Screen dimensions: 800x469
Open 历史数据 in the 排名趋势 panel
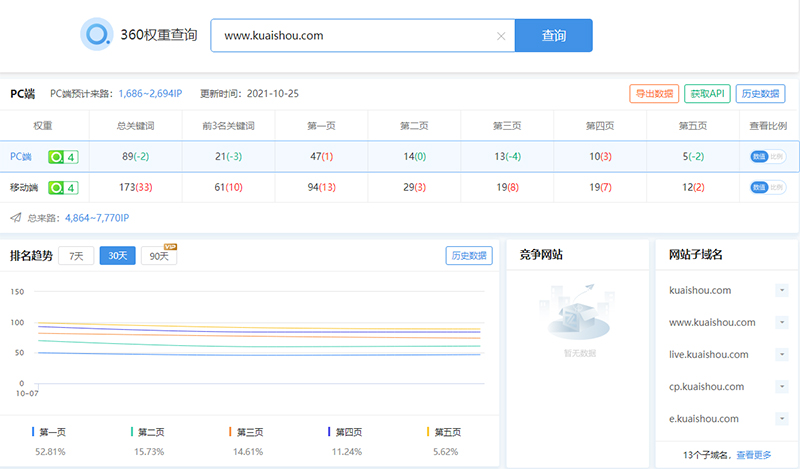pyautogui.click(x=469, y=256)
